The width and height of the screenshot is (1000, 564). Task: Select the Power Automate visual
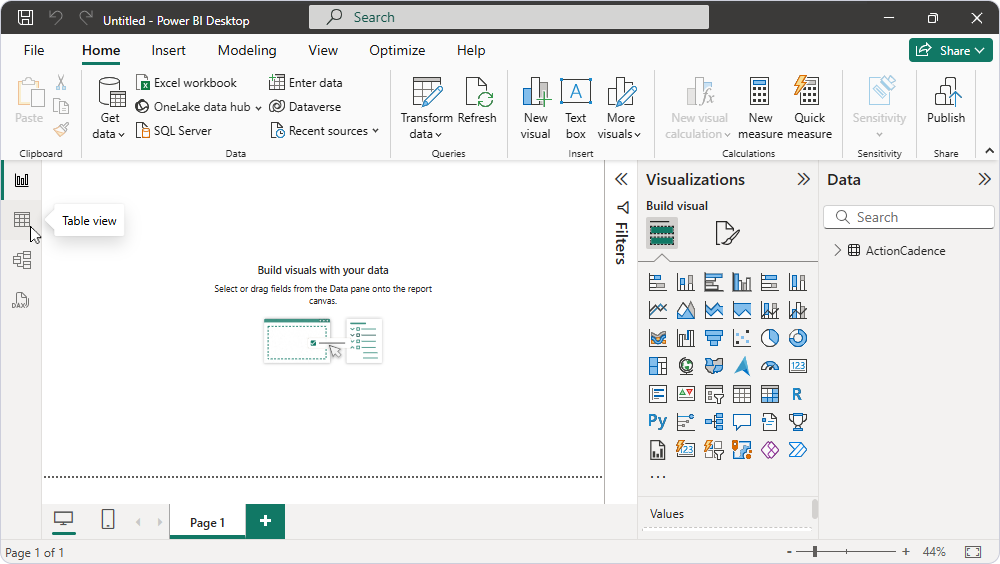point(798,450)
